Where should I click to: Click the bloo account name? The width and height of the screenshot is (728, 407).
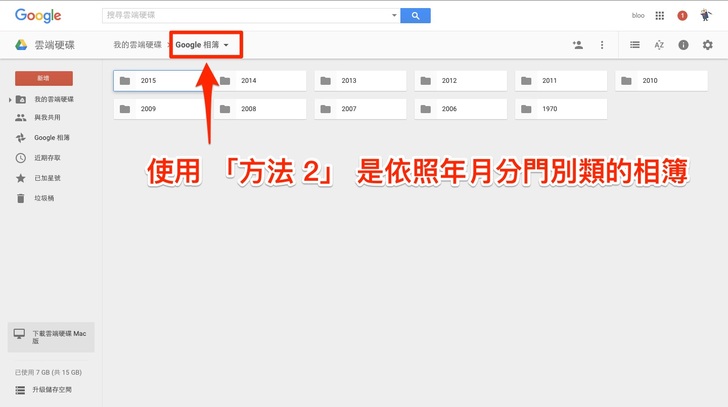click(638, 15)
